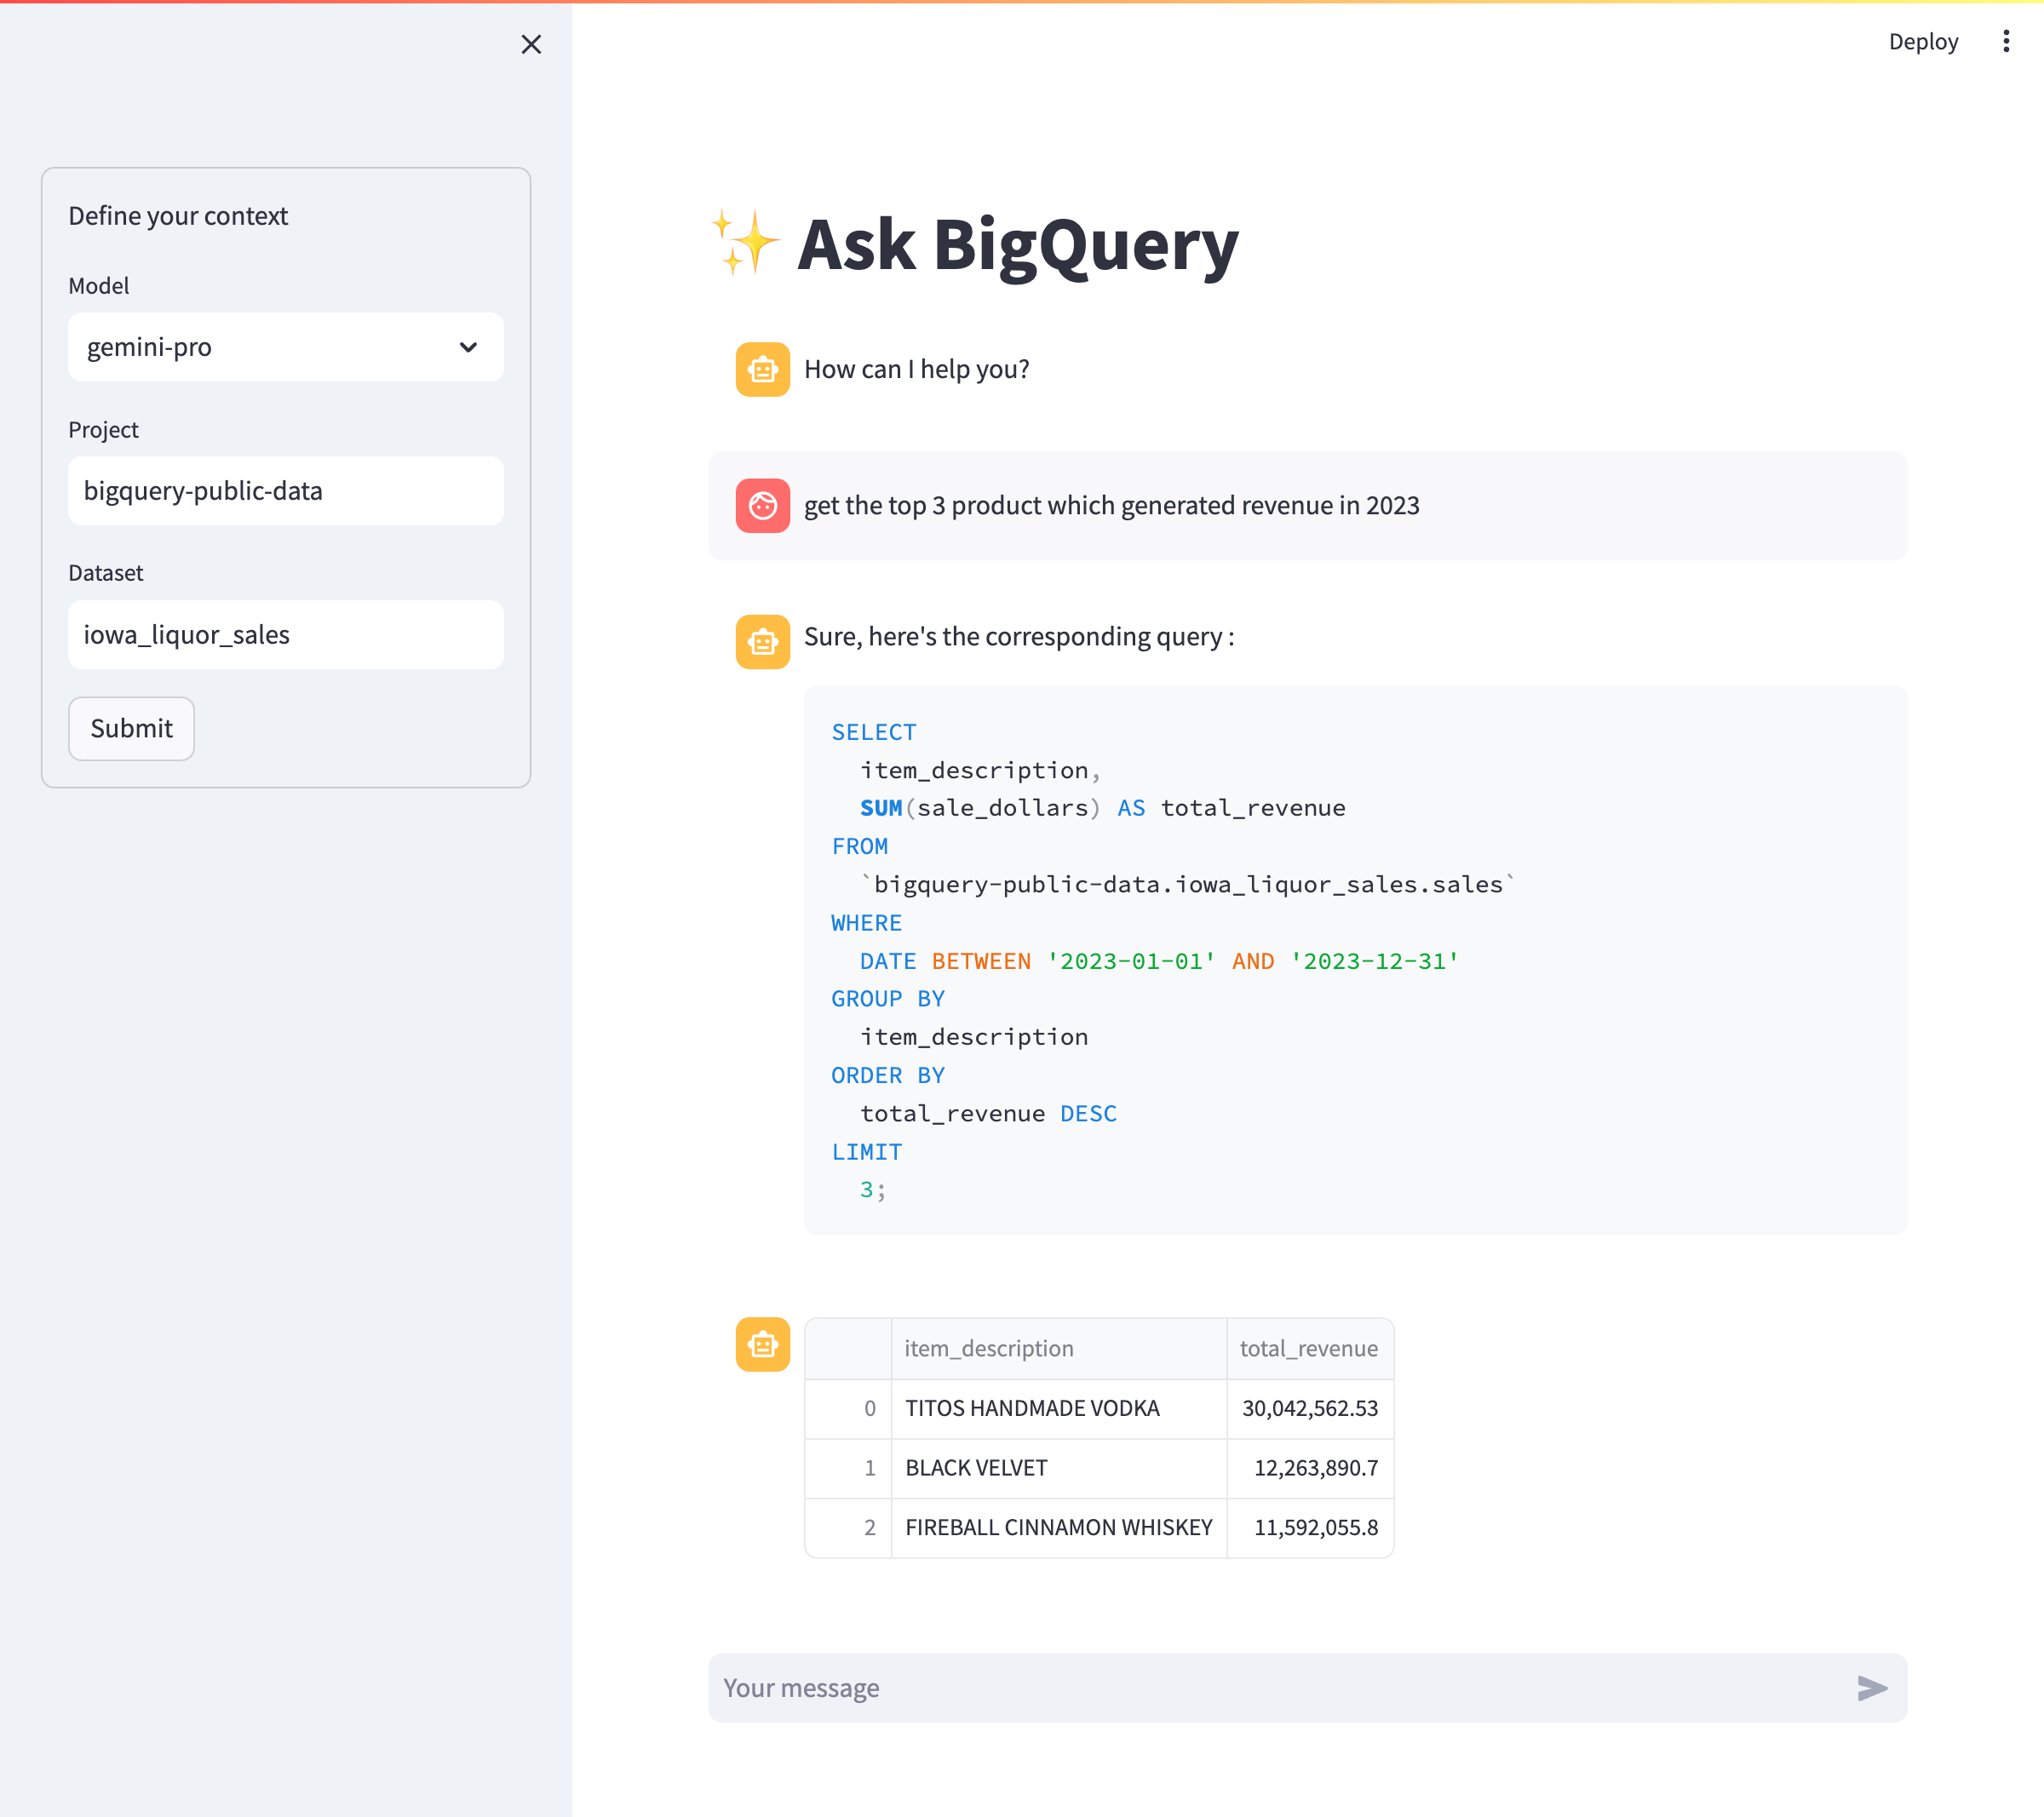
Task: Click the Project input containing bigquery-public-data
Action: point(285,491)
